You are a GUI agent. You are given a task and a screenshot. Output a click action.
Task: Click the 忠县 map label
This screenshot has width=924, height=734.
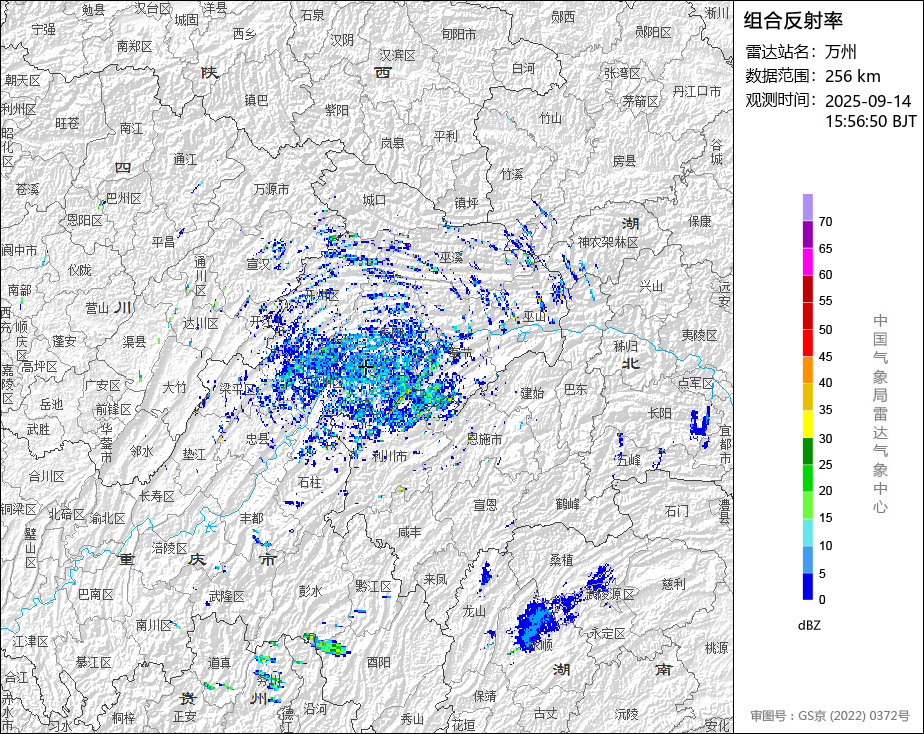click(x=258, y=439)
